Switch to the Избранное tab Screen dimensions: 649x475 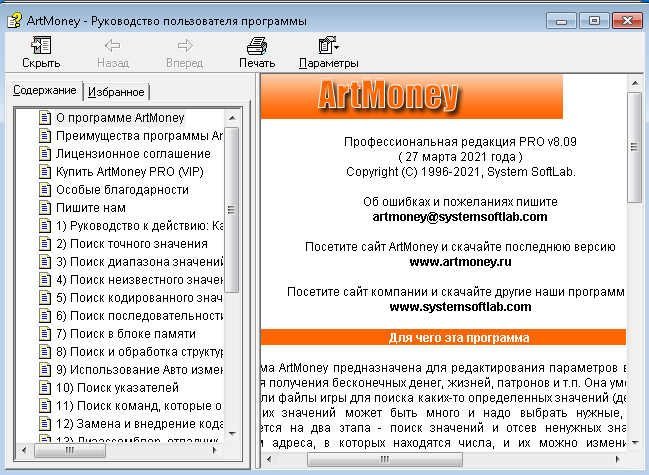coord(117,92)
